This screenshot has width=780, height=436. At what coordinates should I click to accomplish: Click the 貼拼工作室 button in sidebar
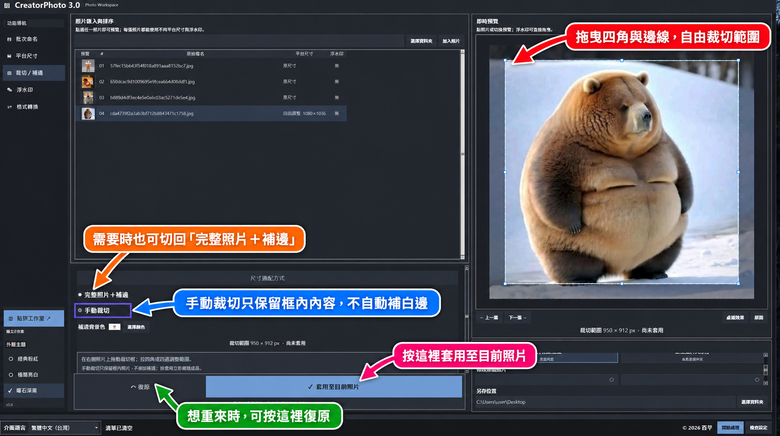34,318
